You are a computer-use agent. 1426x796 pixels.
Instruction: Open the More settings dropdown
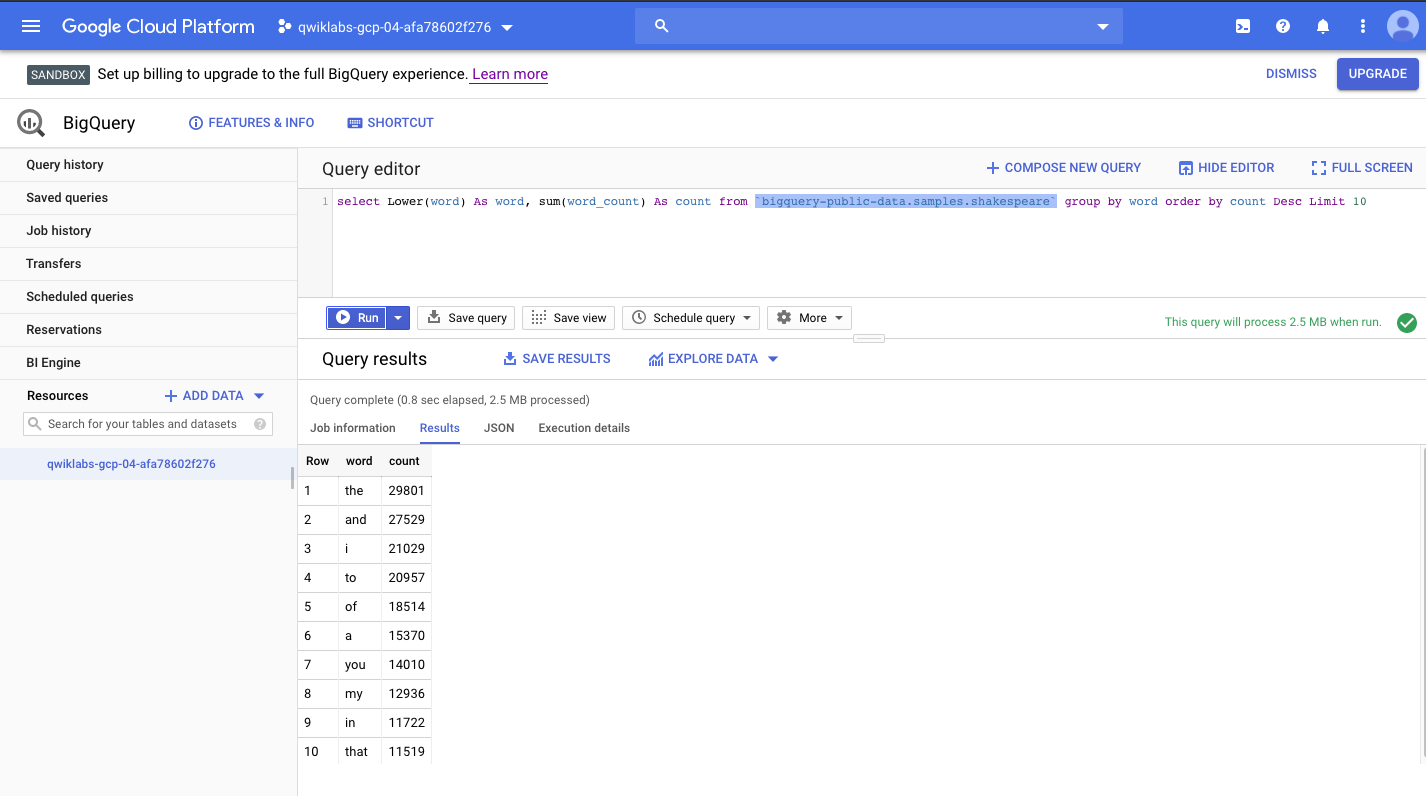click(809, 318)
